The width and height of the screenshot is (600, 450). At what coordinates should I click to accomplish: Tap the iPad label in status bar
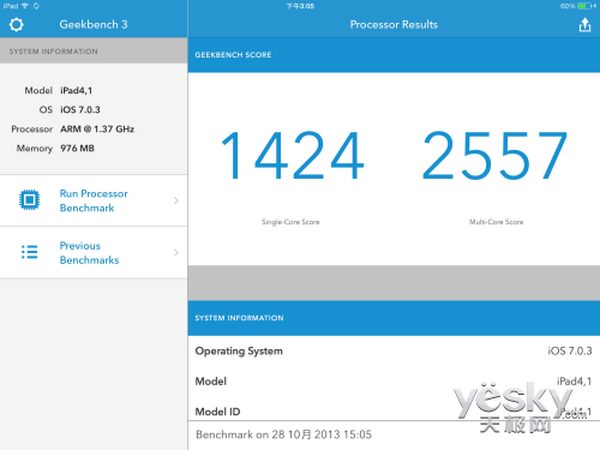point(11,6)
